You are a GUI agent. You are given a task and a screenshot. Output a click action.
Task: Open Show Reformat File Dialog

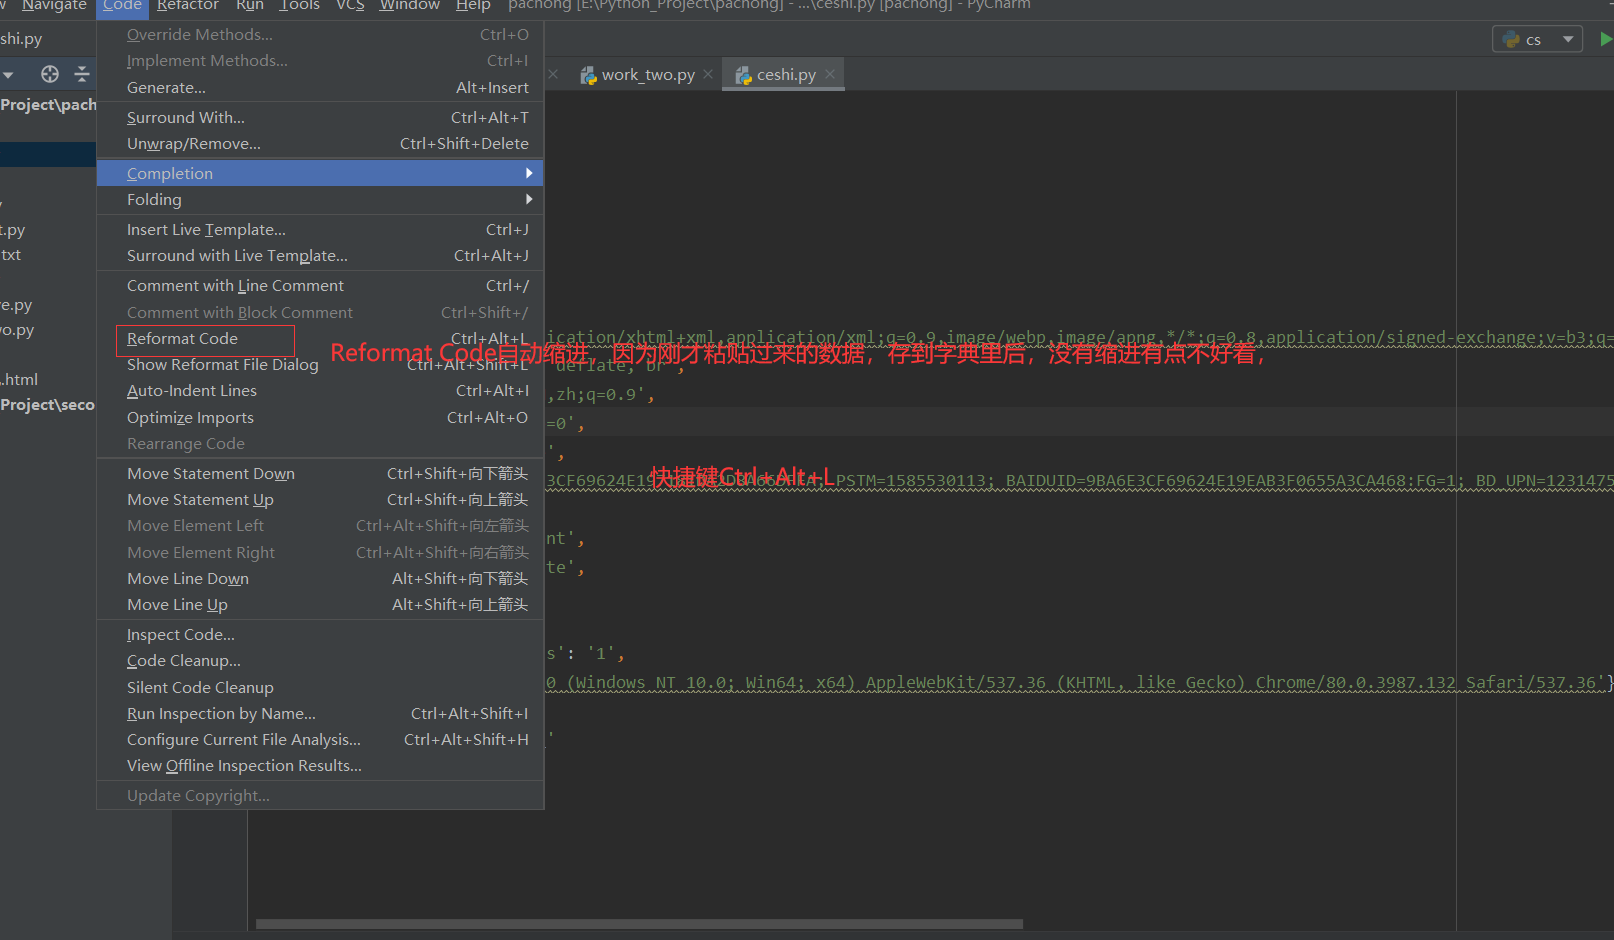[320, 365]
